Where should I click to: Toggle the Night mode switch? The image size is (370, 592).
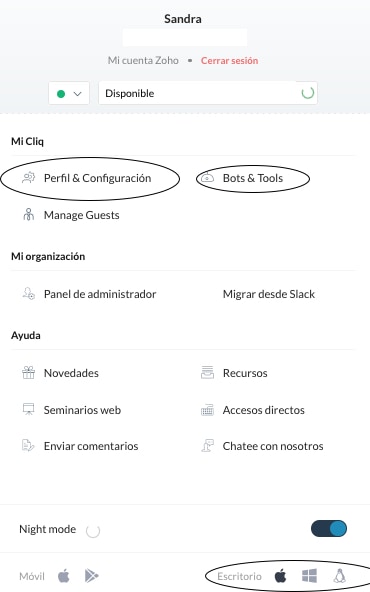(329, 529)
